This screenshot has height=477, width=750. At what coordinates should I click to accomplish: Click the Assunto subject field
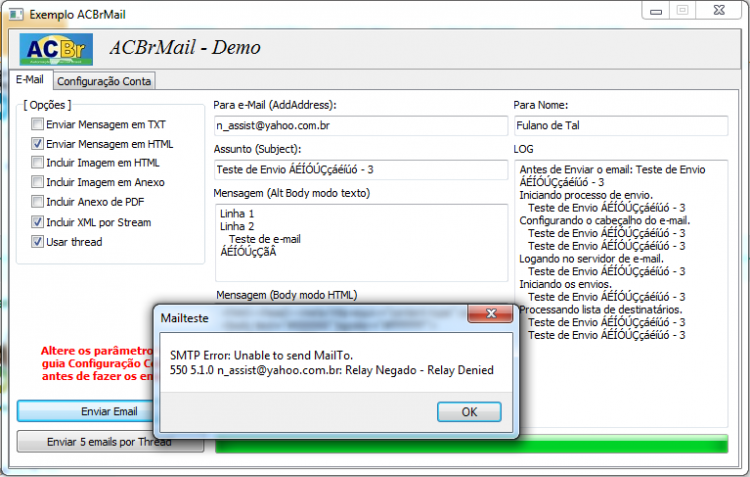(361, 169)
